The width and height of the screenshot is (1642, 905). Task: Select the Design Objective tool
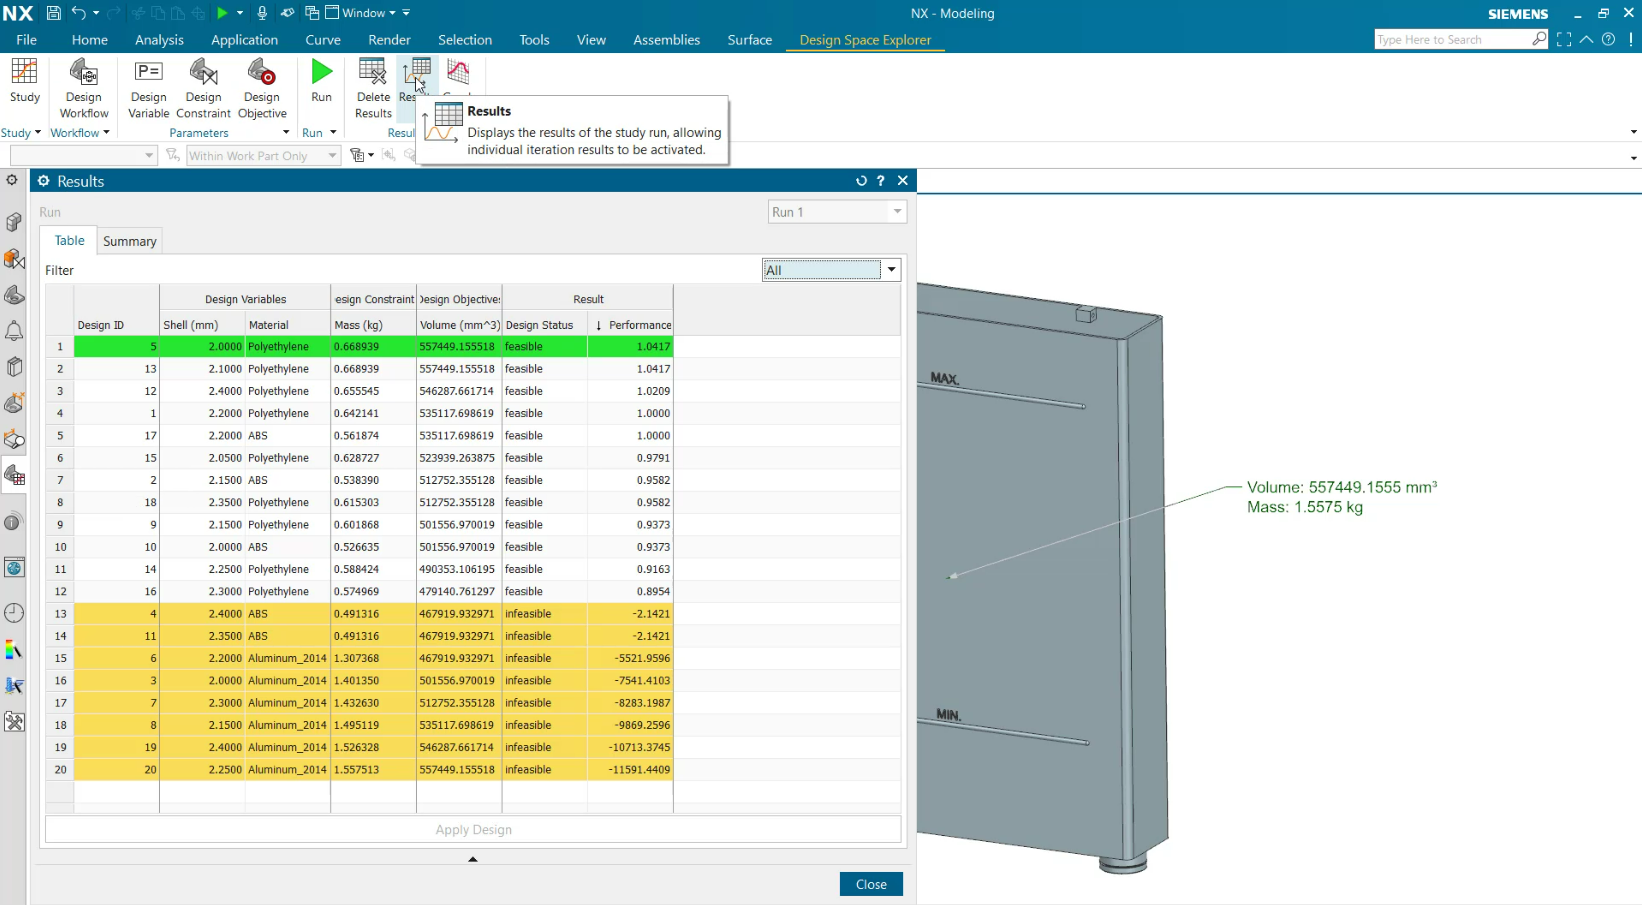coord(262,88)
